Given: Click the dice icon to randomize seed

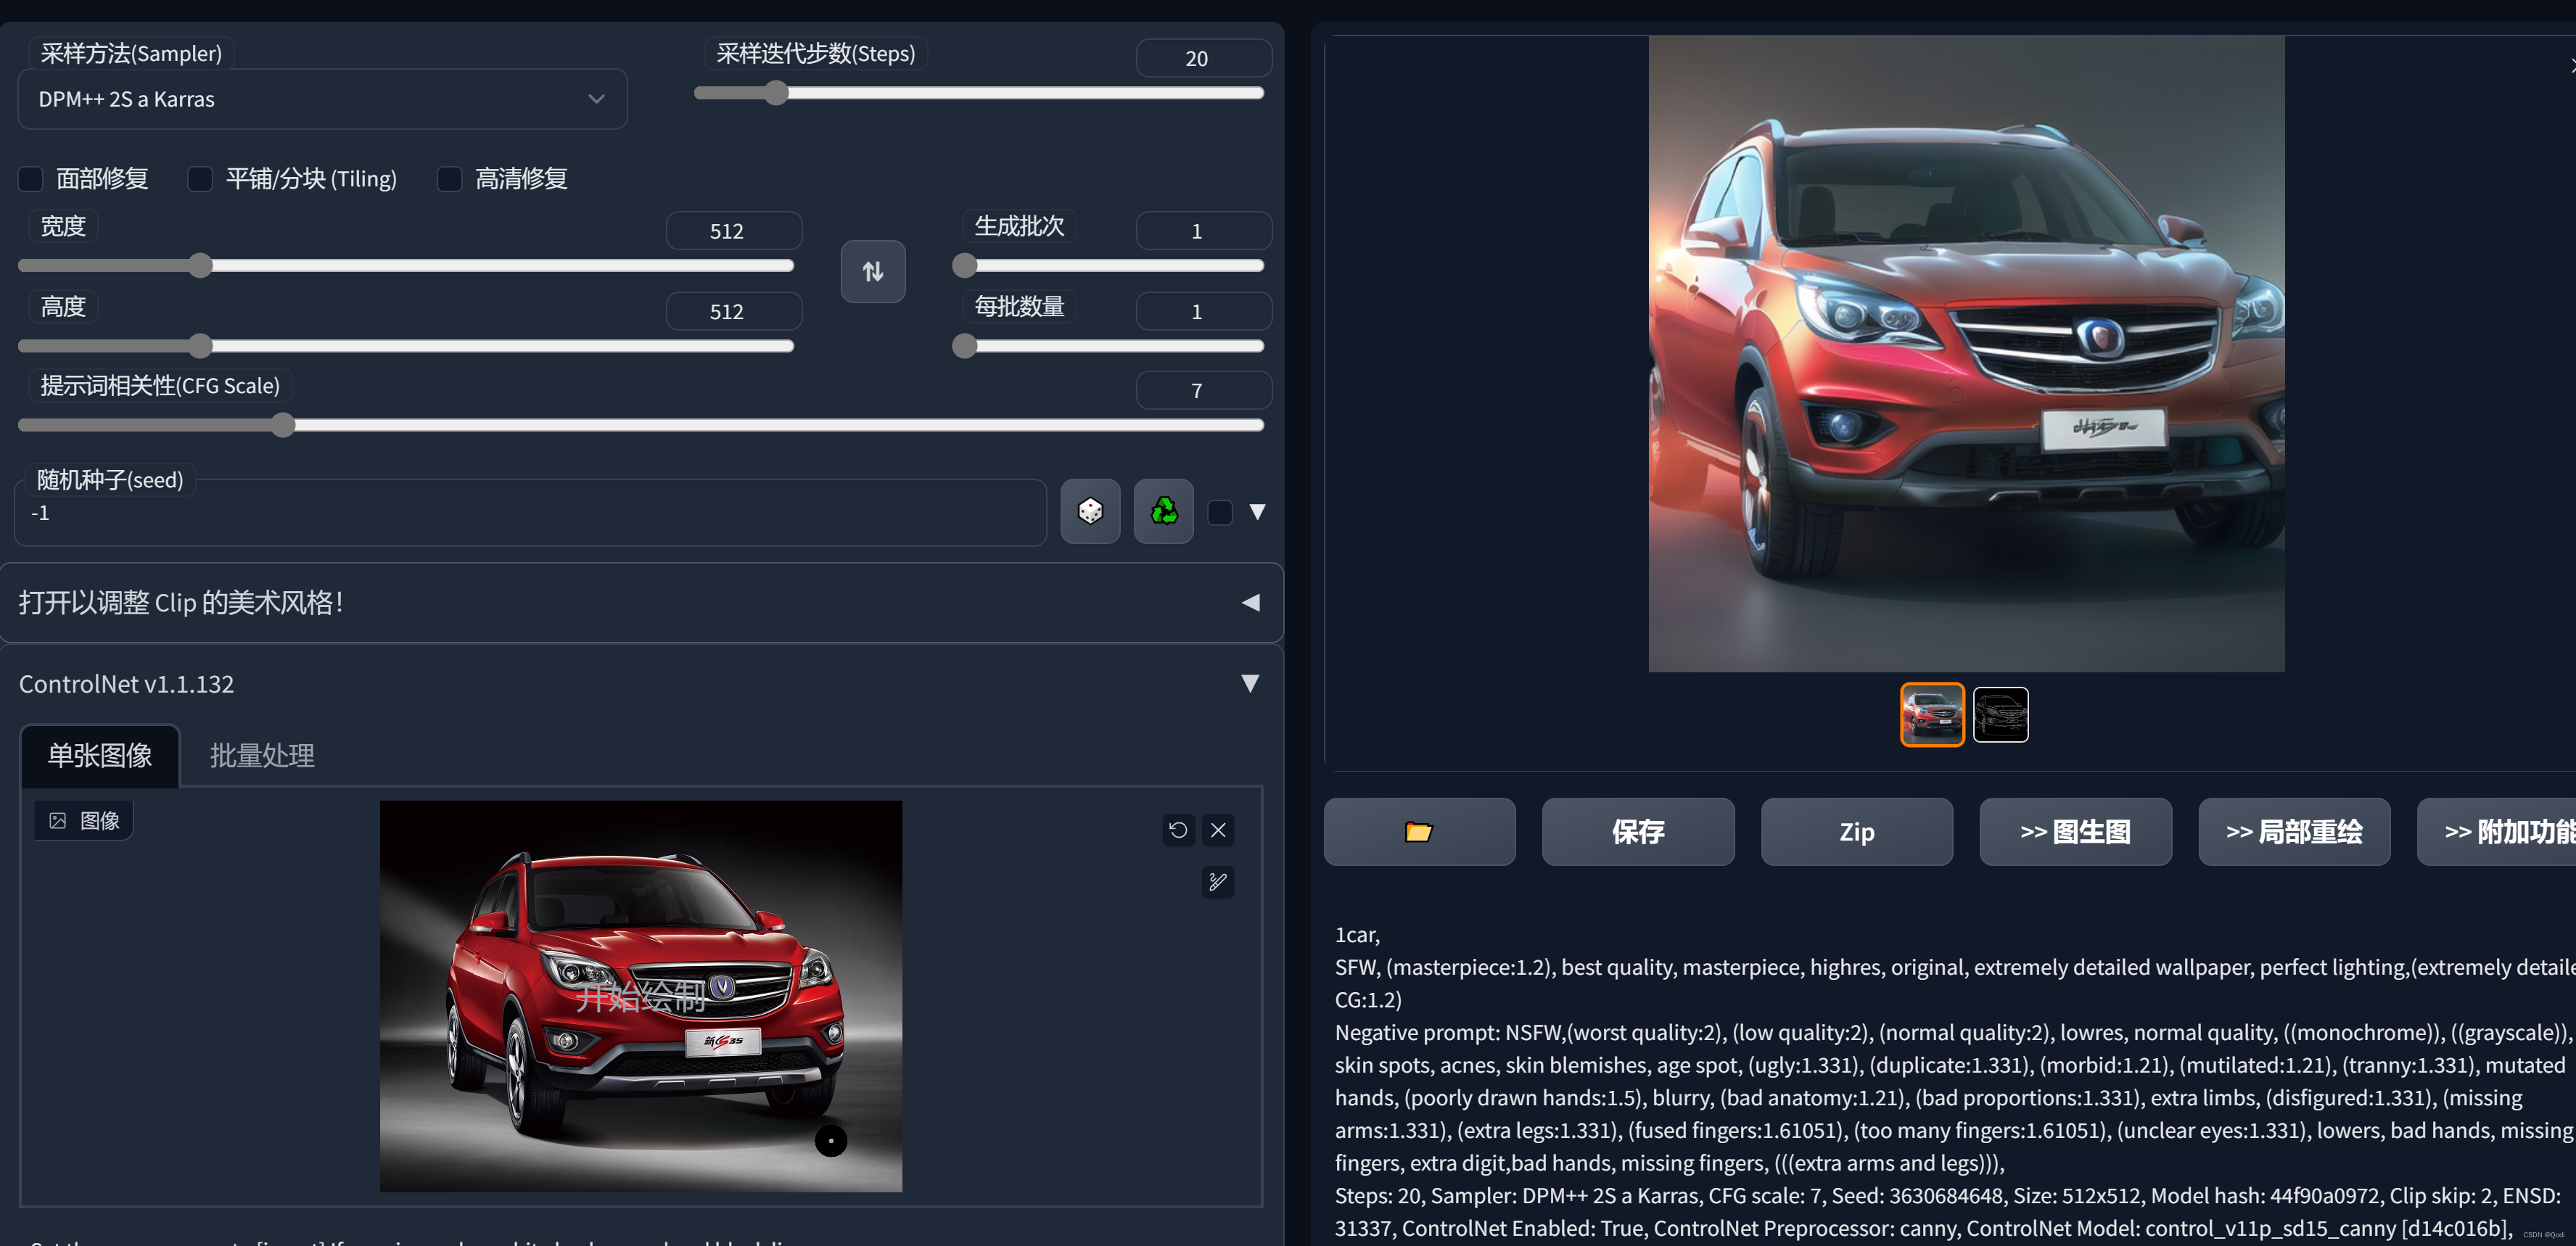Looking at the screenshot, I should pos(1090,511).
